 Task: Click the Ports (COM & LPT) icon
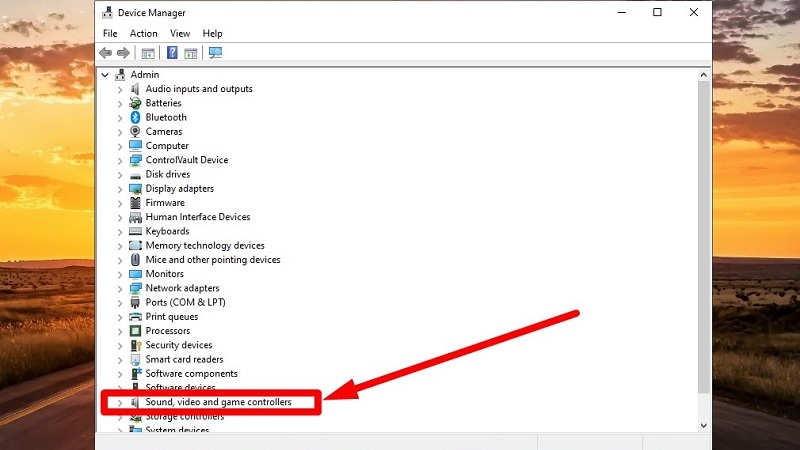(x=135, y=303)
